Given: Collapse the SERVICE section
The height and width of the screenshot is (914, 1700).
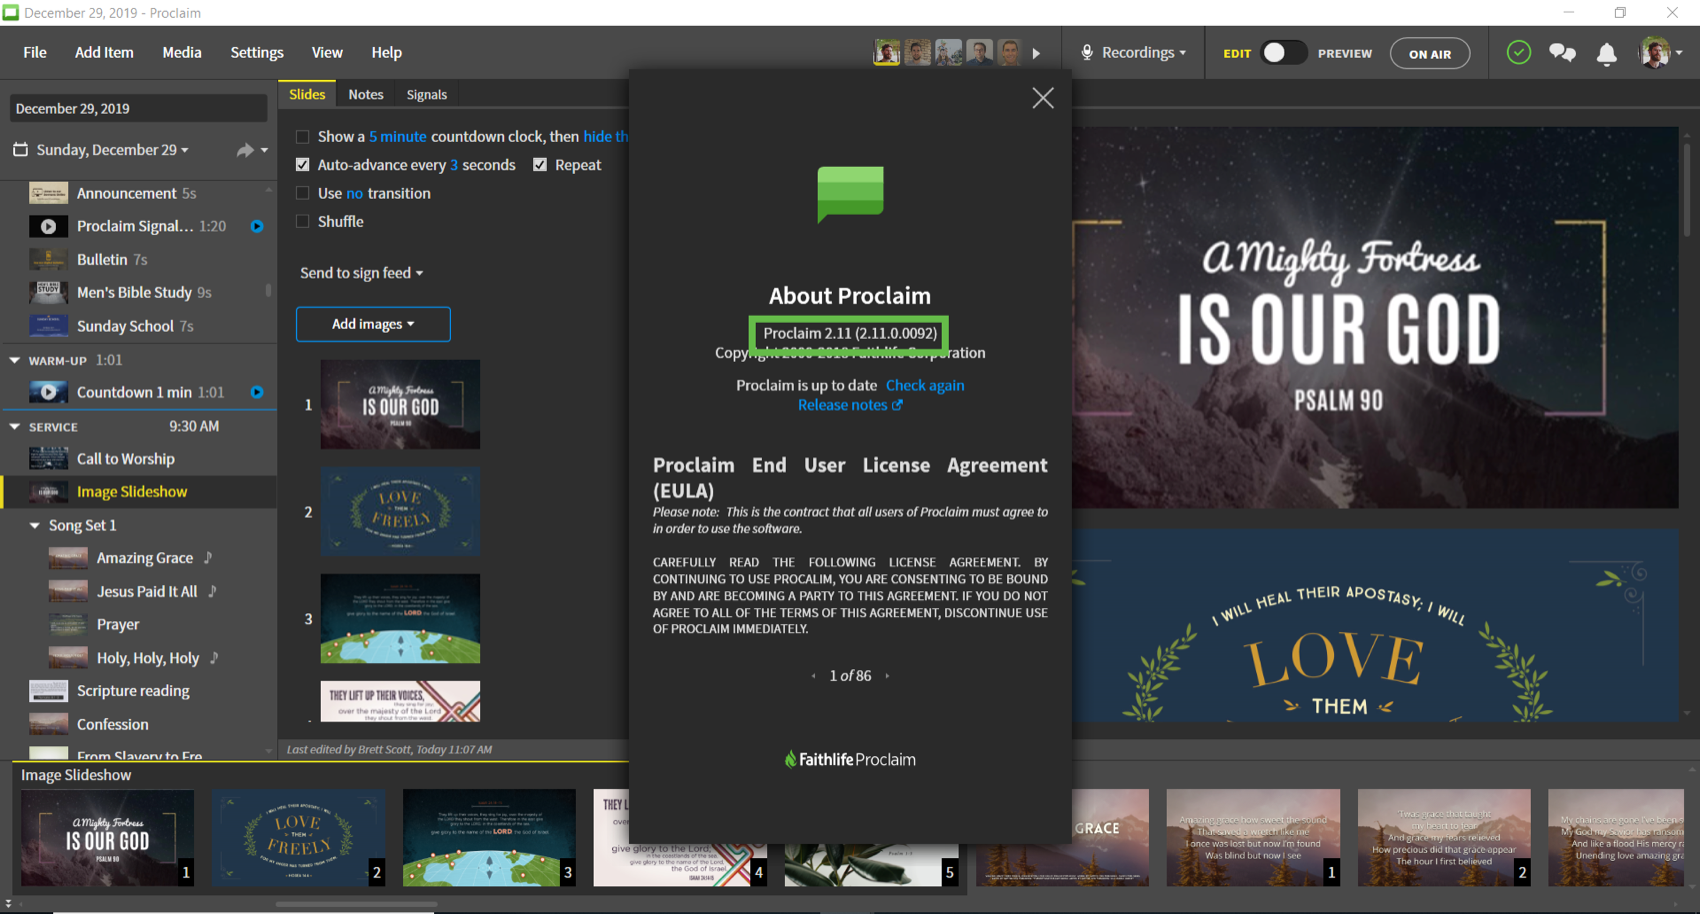Looking at the screenshot, I should pos(14,426).
